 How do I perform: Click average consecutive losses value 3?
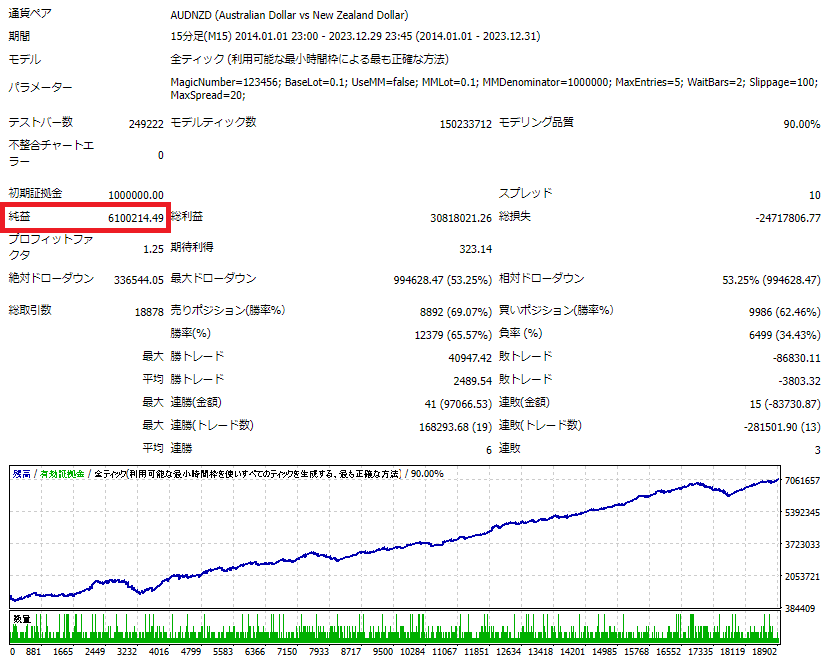pos(817,450)
